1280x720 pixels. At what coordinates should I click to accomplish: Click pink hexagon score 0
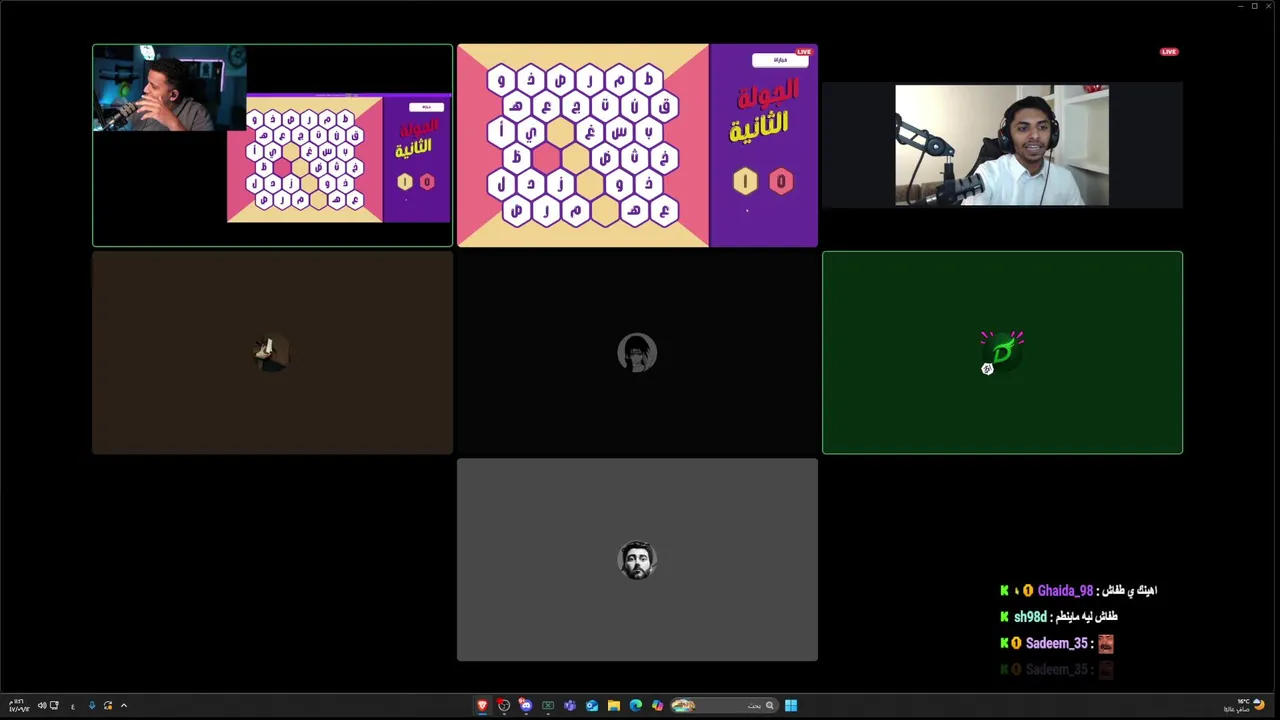tap(781, 181)
